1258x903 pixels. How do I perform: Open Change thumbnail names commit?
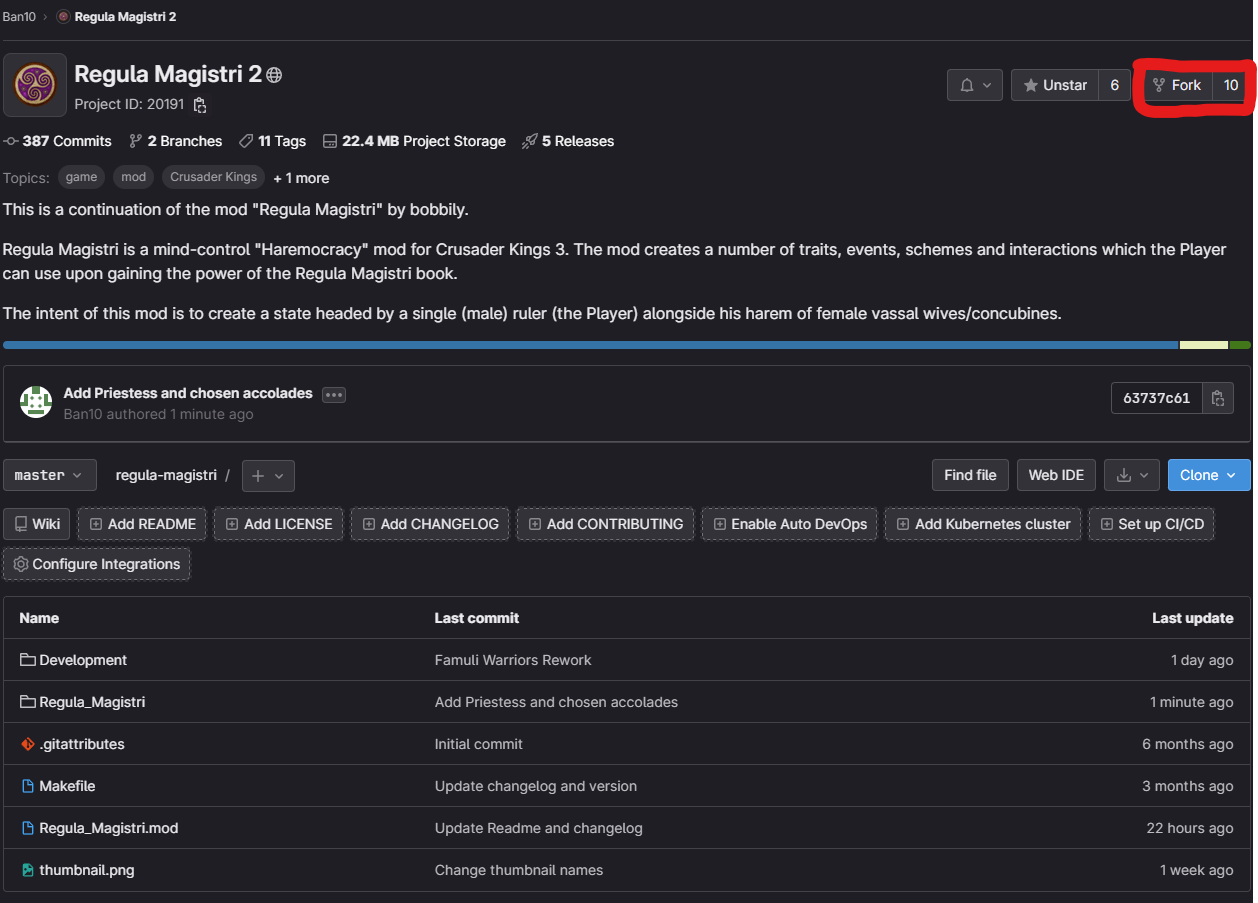click(x=519, y=870)
